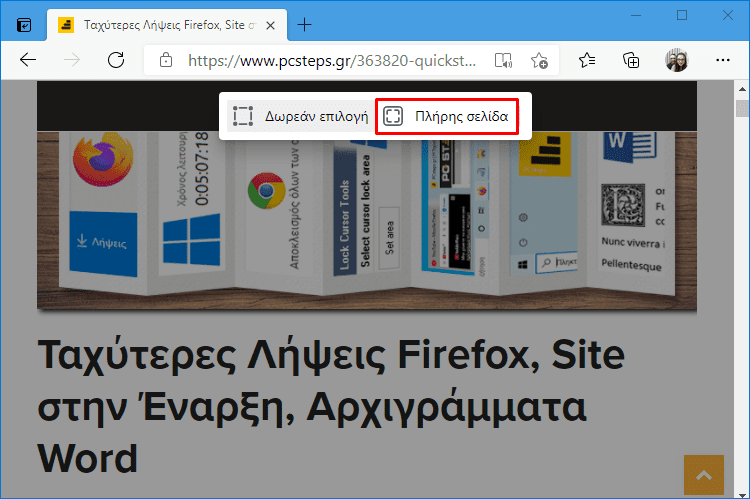Close the Ταχύτερες Λήψεις Firefox tab
The height and width of the screenshot is (499, 750).
270,25
